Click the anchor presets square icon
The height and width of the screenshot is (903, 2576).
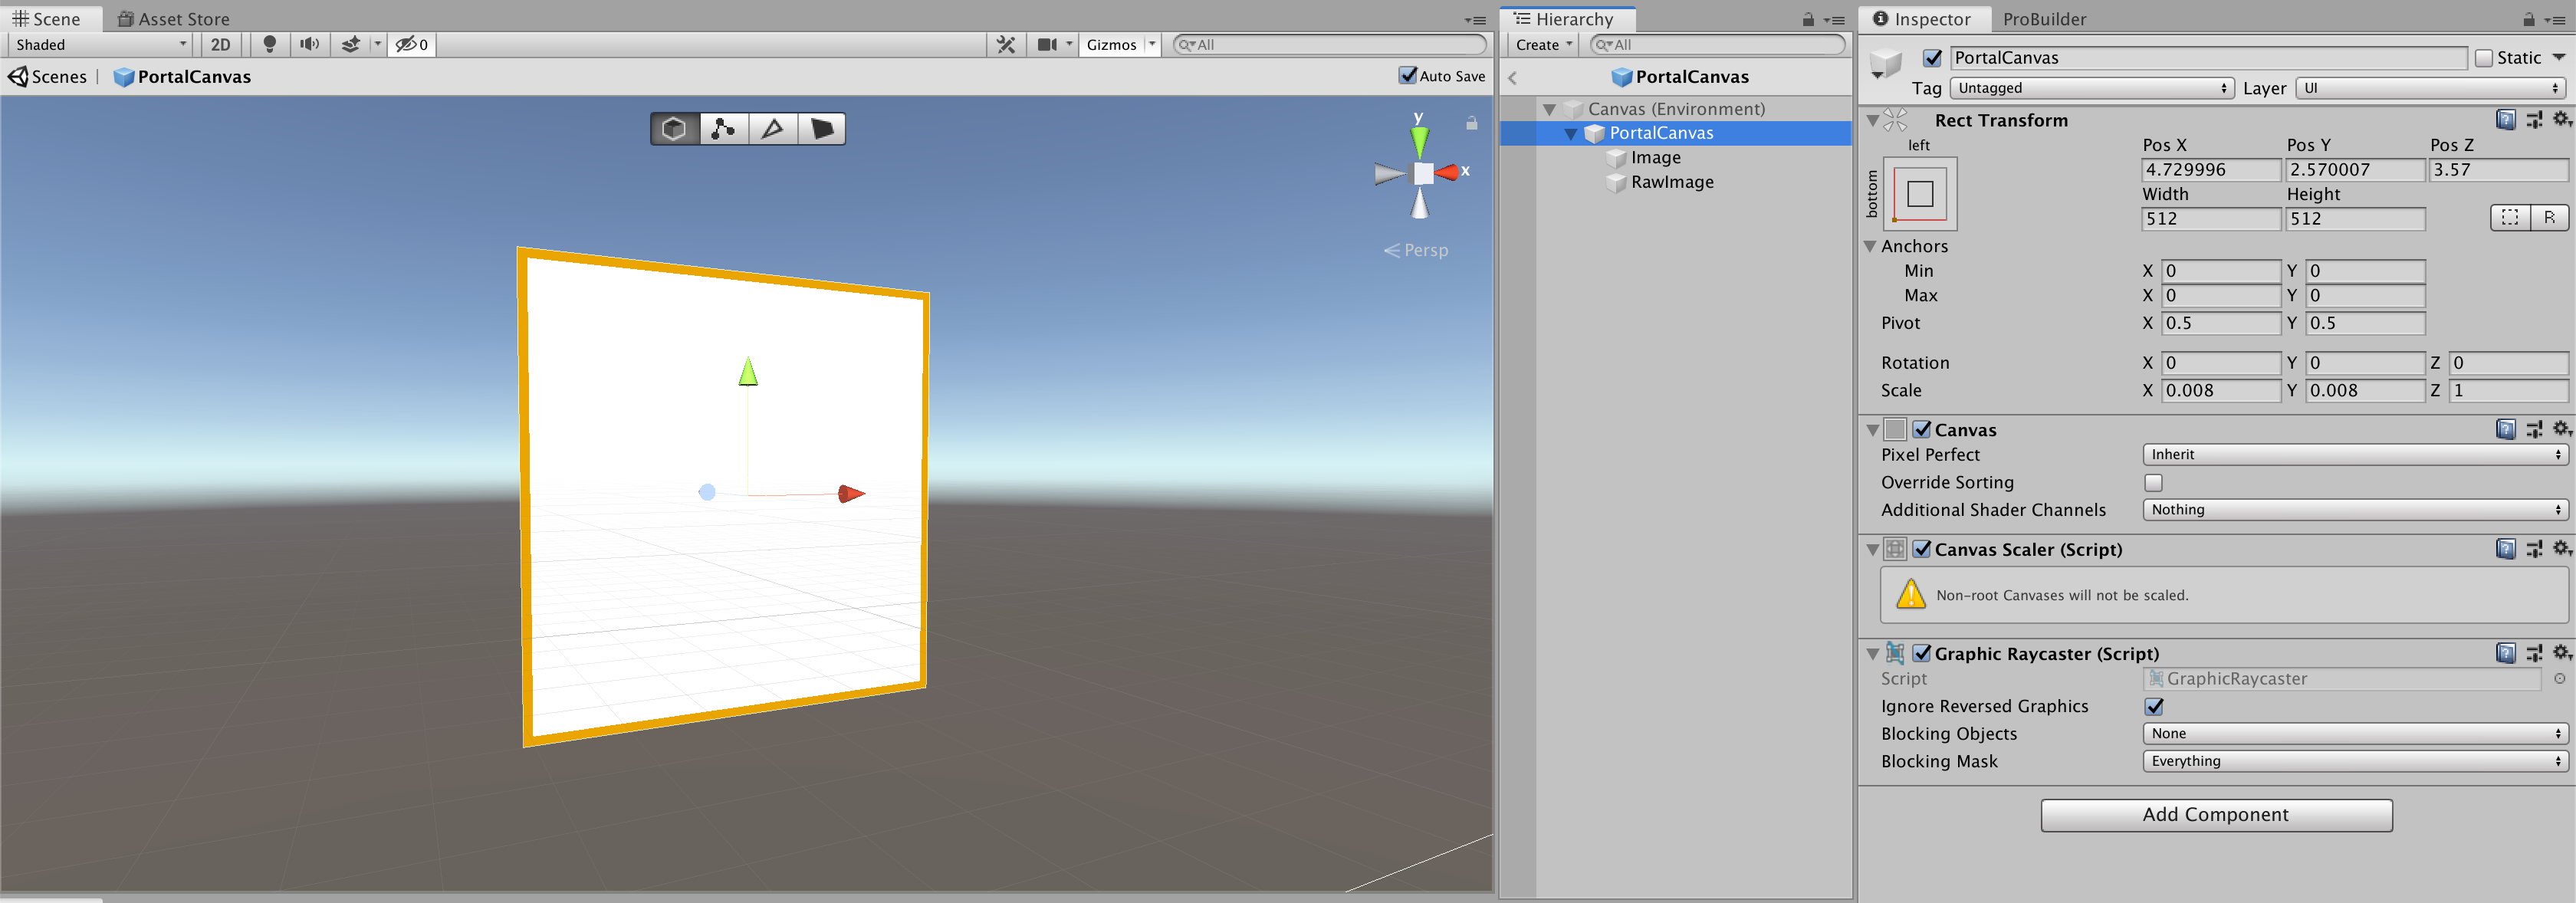pyautogui.click(x=1919, y=194)
